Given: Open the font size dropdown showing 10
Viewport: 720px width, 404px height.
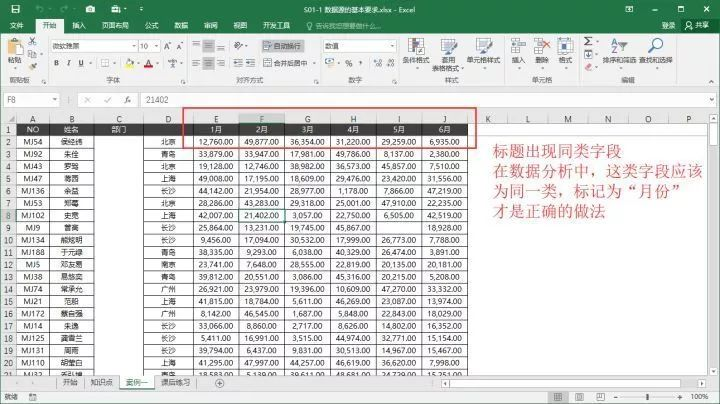Looking at the screenshot, I should pyautogui.click(x=157, y=46).
